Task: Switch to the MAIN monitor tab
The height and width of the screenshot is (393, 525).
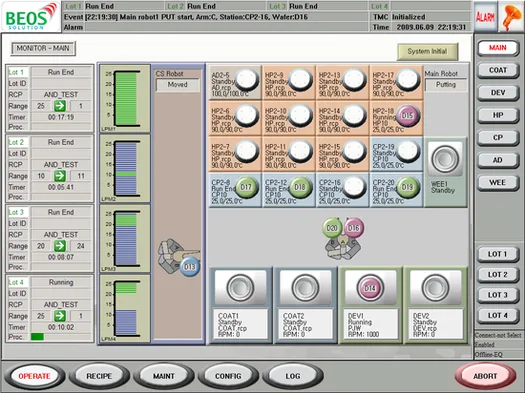Action: click(498, 48)
